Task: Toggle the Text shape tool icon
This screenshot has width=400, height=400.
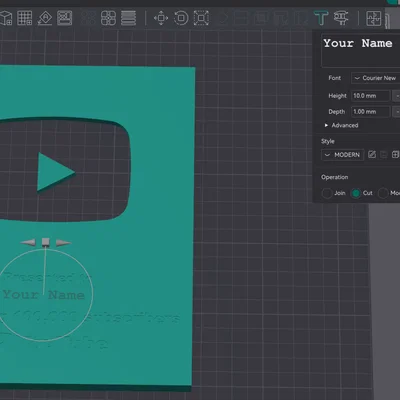Action: tap(321, 18)
